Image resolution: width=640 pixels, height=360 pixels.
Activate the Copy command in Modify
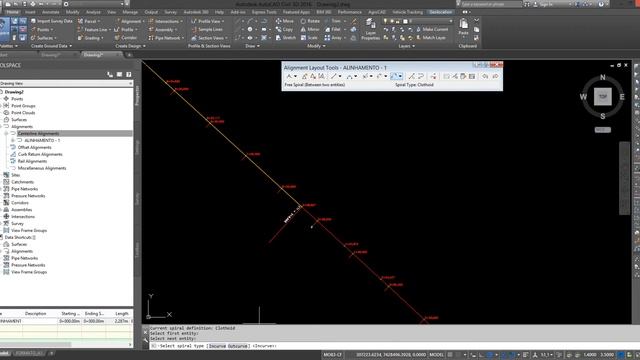[284, 29]
